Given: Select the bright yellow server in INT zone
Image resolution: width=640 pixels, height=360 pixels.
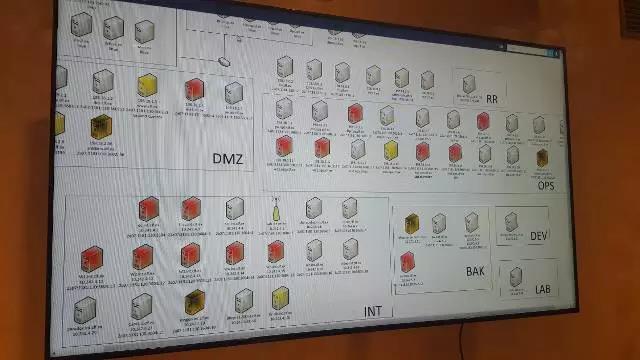Looking at the screenshot, I should click(x=280, y=298).
